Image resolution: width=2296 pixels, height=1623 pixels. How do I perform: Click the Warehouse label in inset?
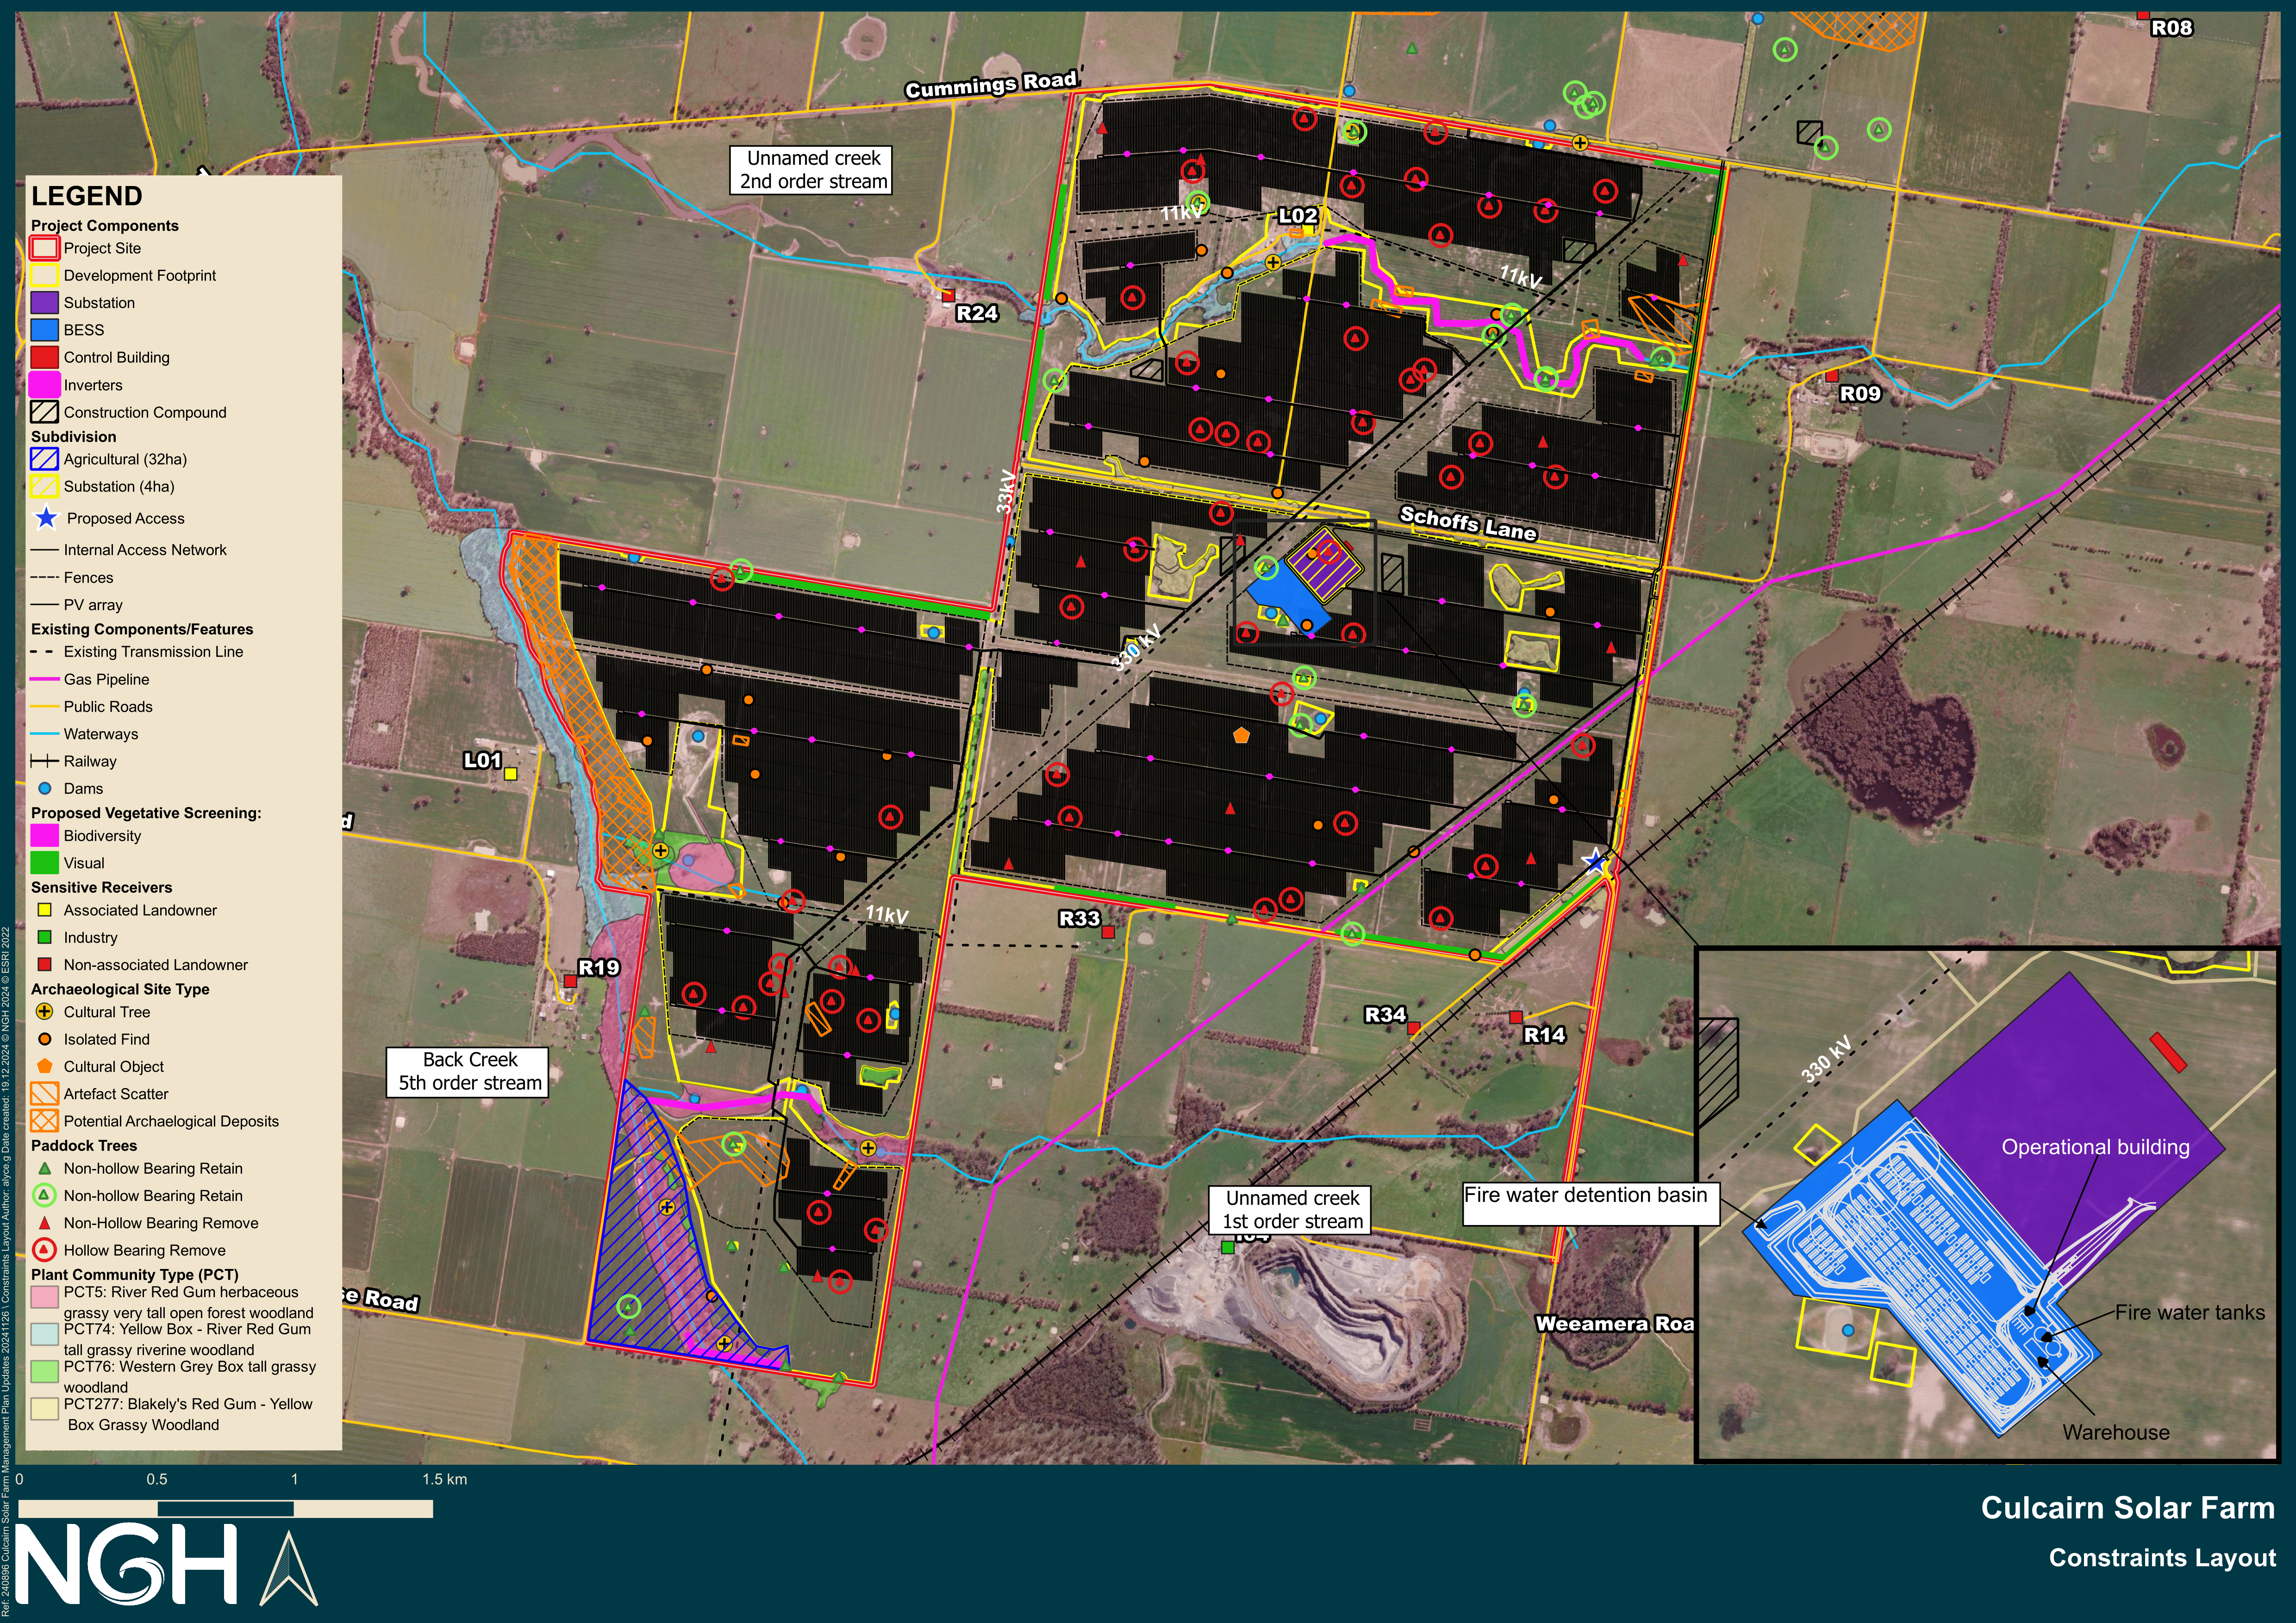pos(2116,1432)
